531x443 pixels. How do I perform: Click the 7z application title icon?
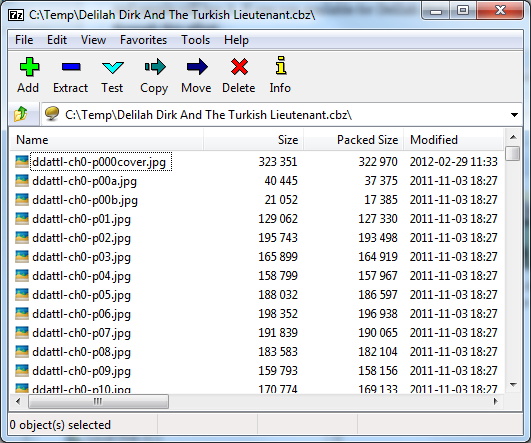(x=16, y=15)
